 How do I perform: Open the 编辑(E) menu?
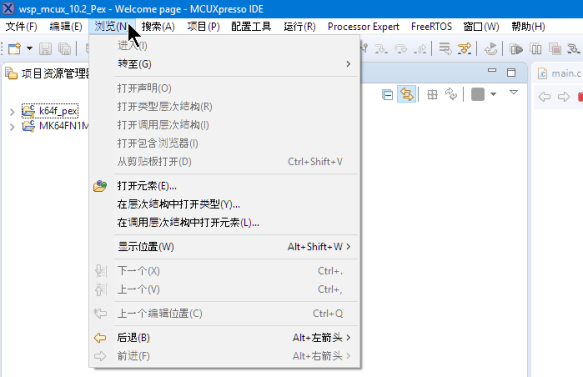[x=66, y=27]
